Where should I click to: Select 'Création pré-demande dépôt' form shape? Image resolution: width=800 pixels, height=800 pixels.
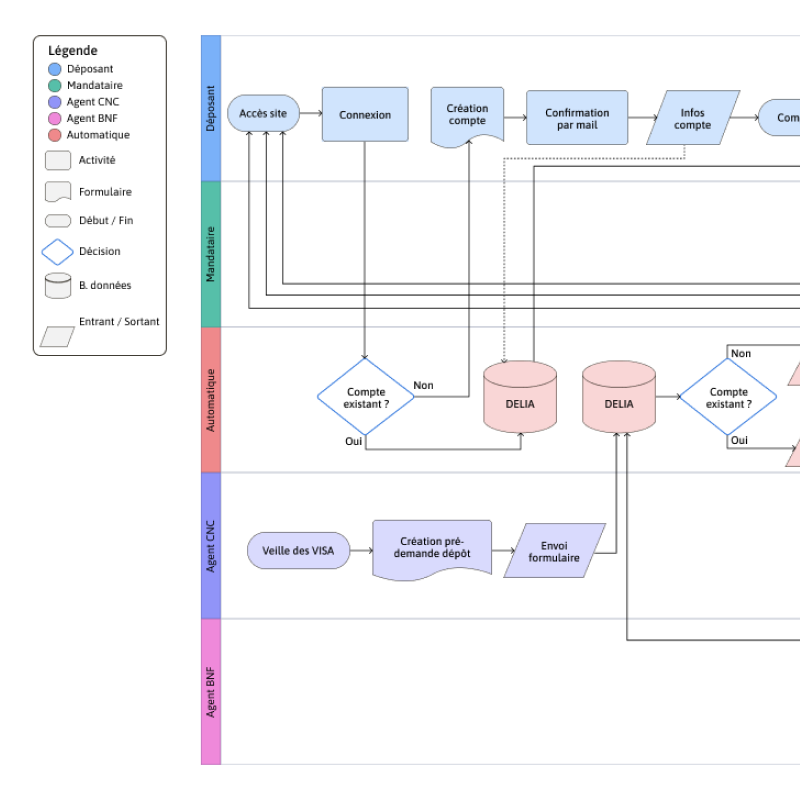(432, 550)
